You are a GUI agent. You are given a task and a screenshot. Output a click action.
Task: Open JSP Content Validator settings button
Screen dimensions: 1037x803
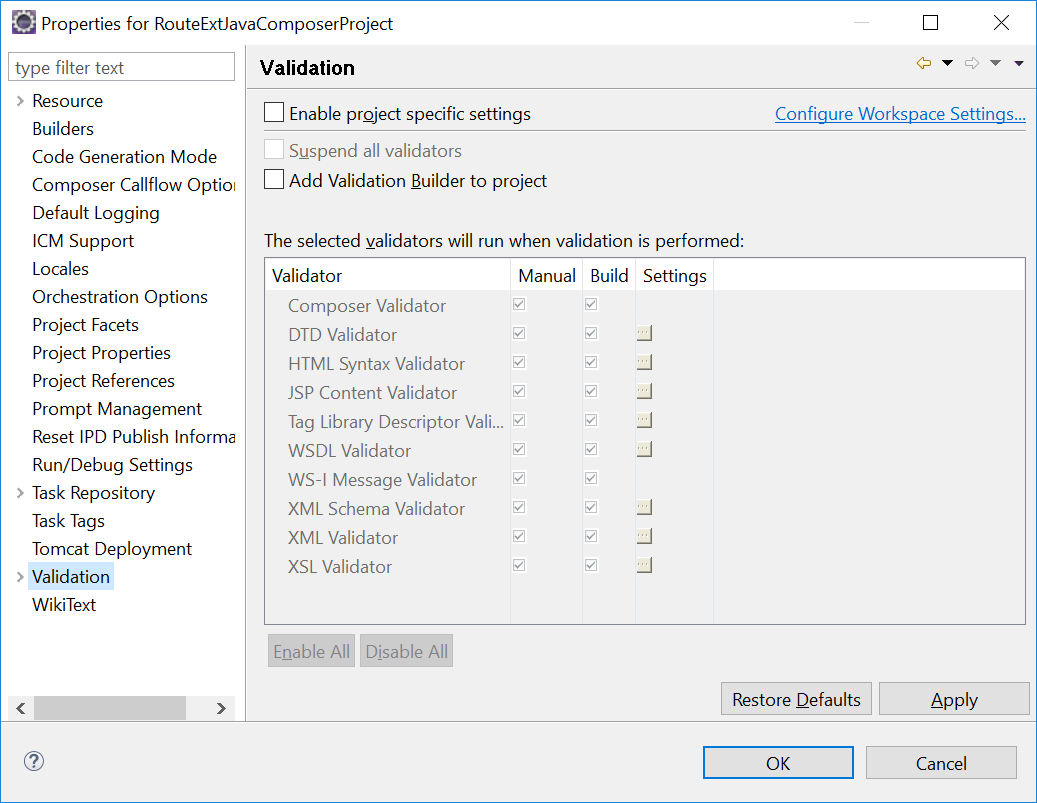click(644, 392)
